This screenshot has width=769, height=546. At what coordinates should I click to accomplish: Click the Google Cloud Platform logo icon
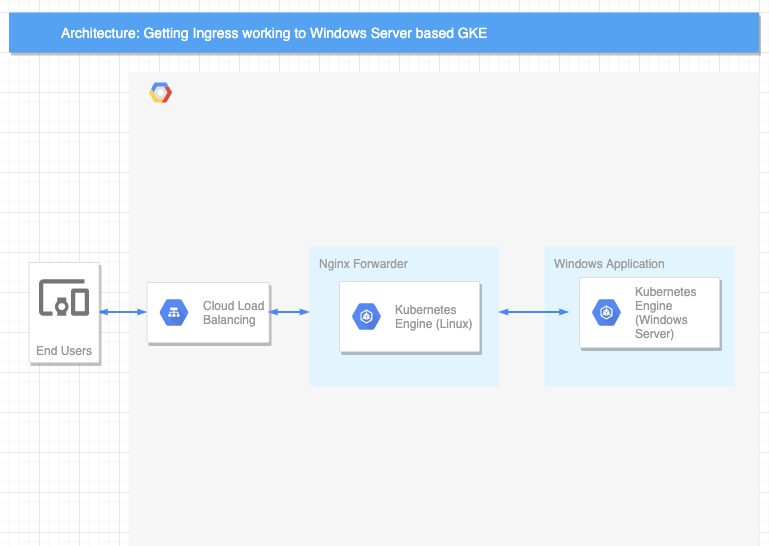(161, 93)
